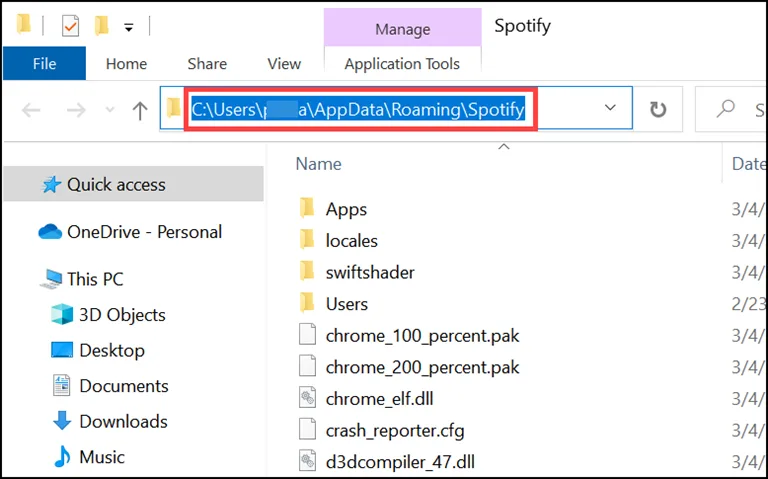
Task: Click the Properties checkmark icon in title bar
Action: point(71,25)
